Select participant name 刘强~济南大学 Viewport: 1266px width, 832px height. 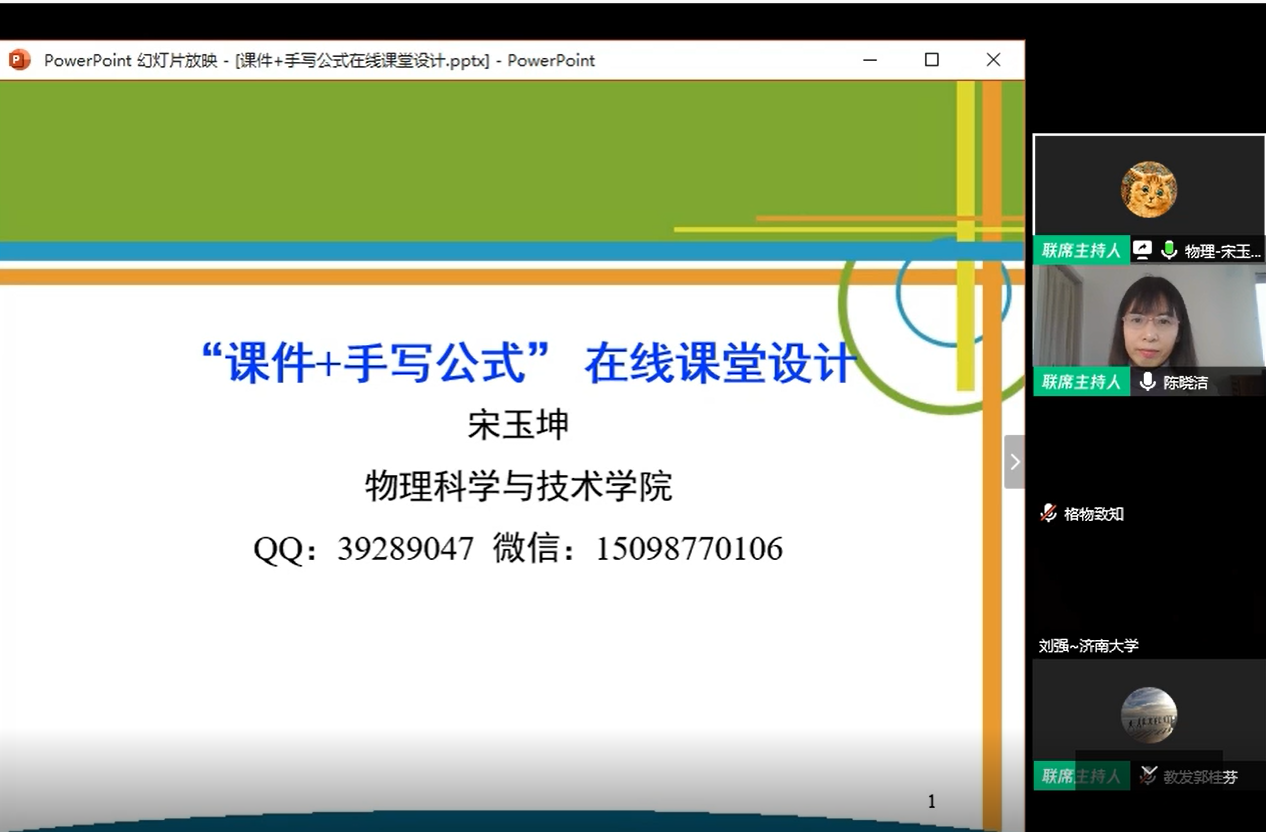point(1088,646)
